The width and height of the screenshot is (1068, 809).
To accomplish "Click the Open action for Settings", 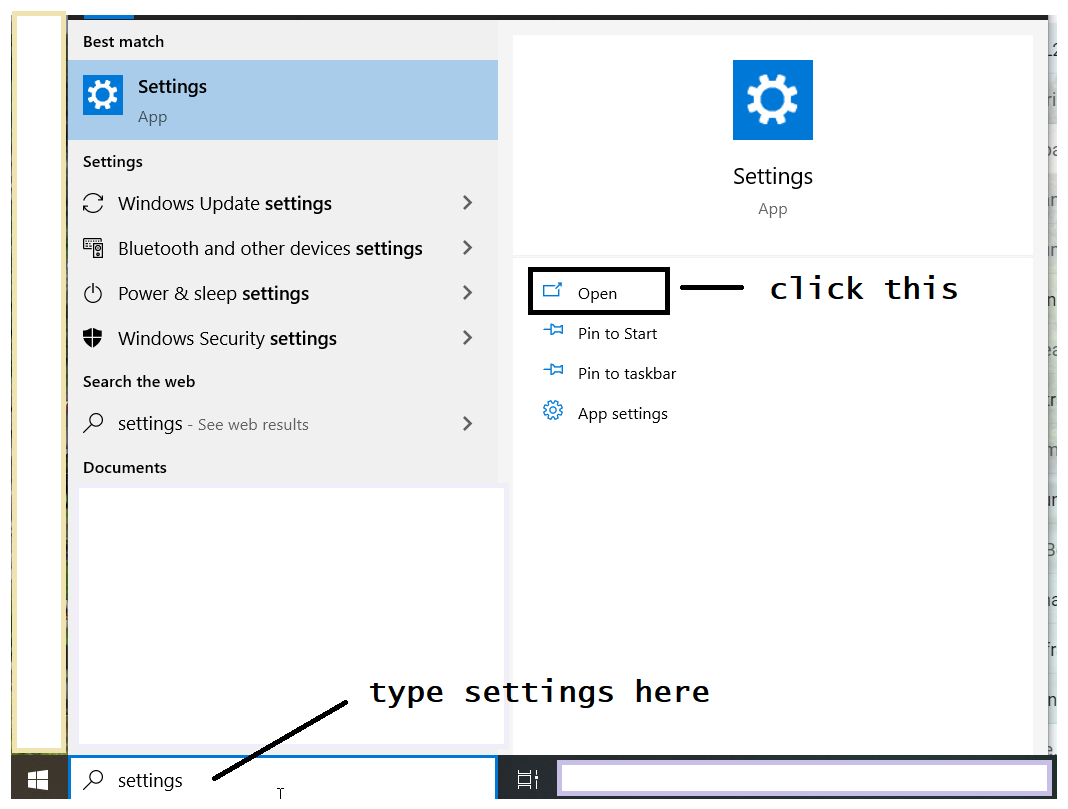I will point(597,291).
